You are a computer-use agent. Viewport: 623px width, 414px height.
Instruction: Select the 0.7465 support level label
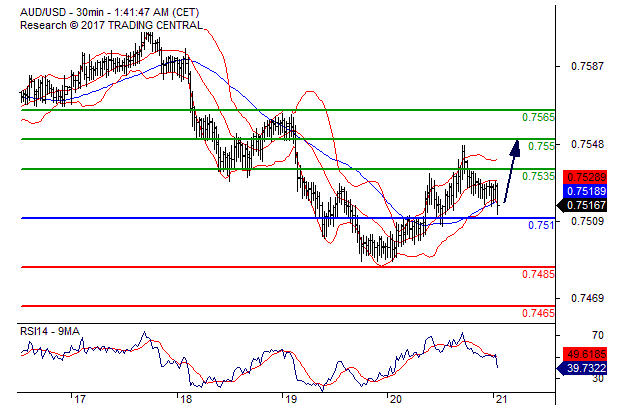[x=538, y=313]
